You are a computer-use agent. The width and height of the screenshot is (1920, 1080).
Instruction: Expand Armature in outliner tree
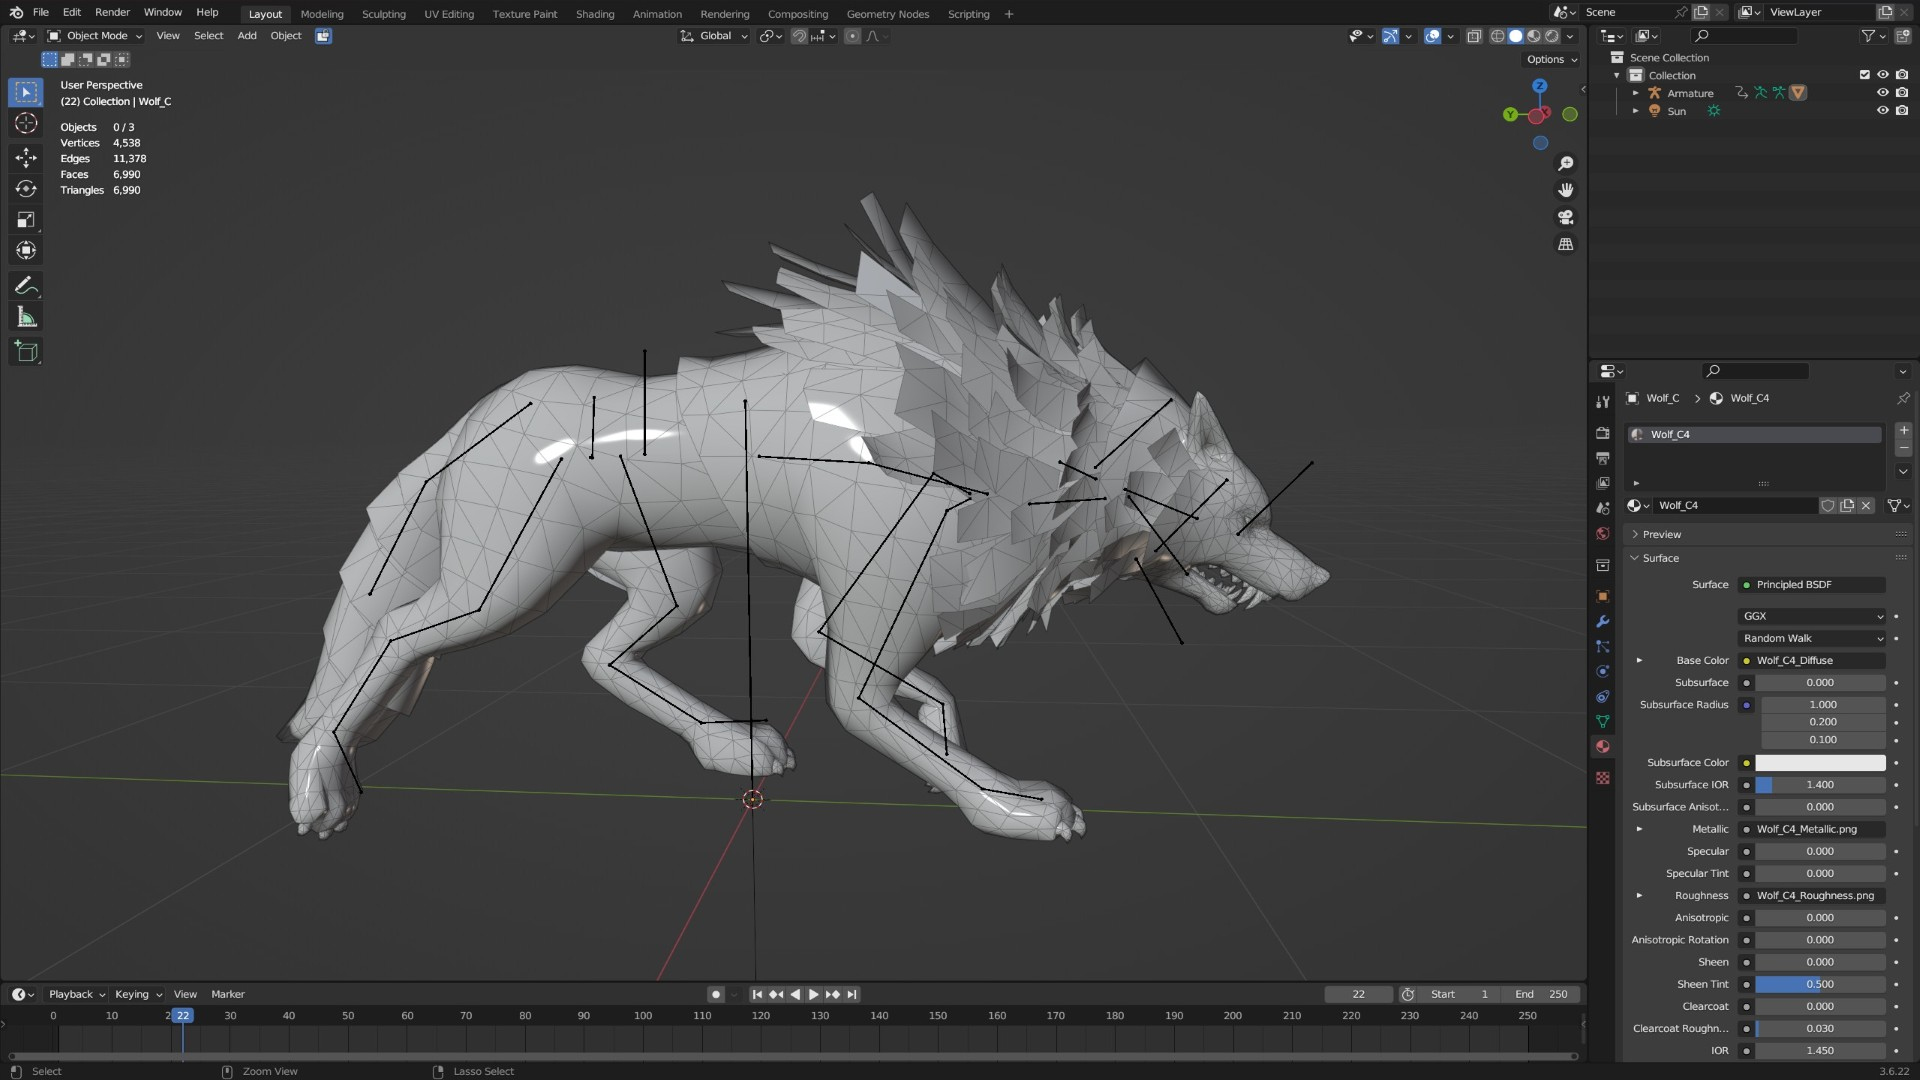(x=1636, y=93)
